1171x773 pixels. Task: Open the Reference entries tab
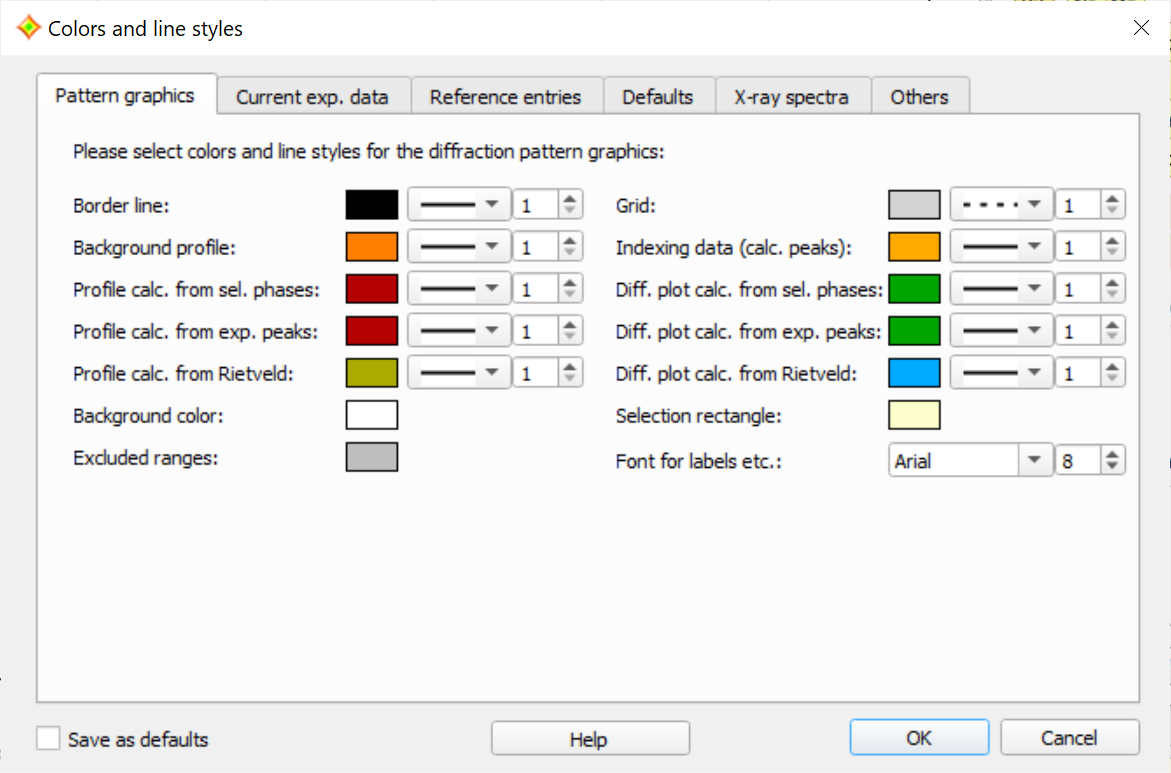(505, 97)
